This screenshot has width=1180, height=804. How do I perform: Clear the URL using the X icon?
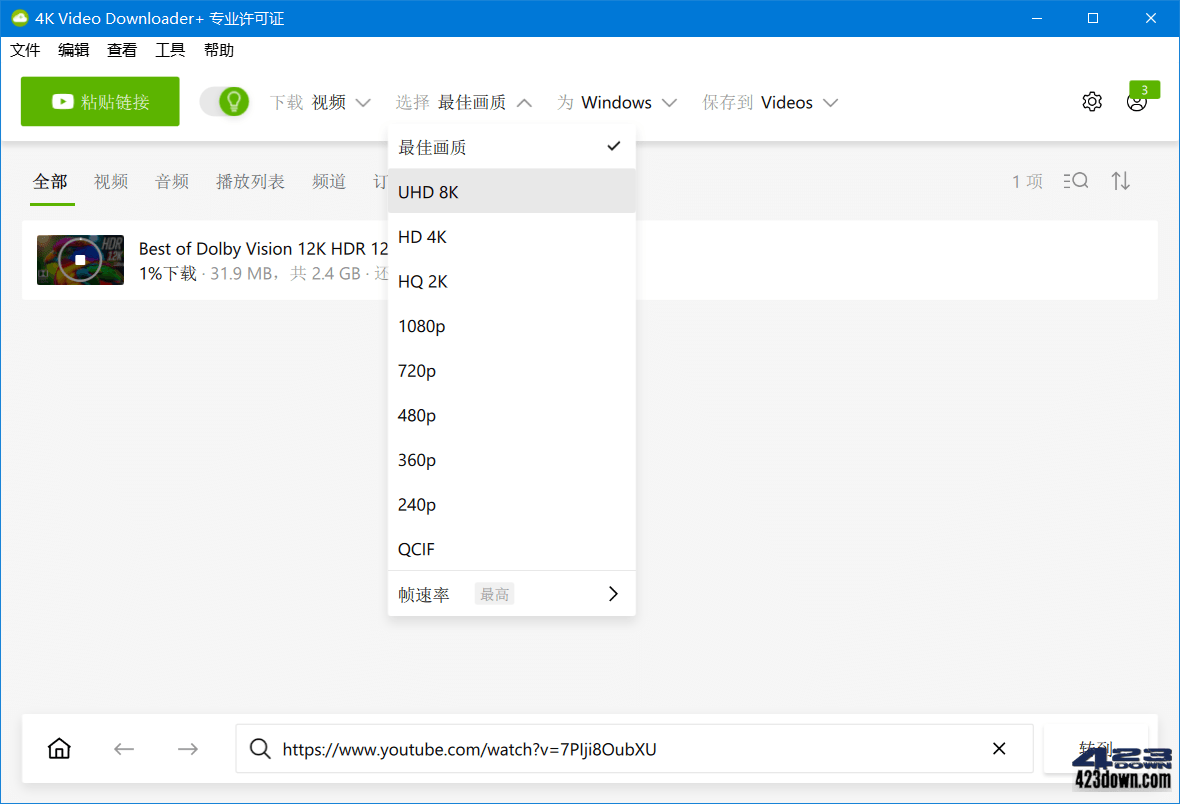point(998,748)
